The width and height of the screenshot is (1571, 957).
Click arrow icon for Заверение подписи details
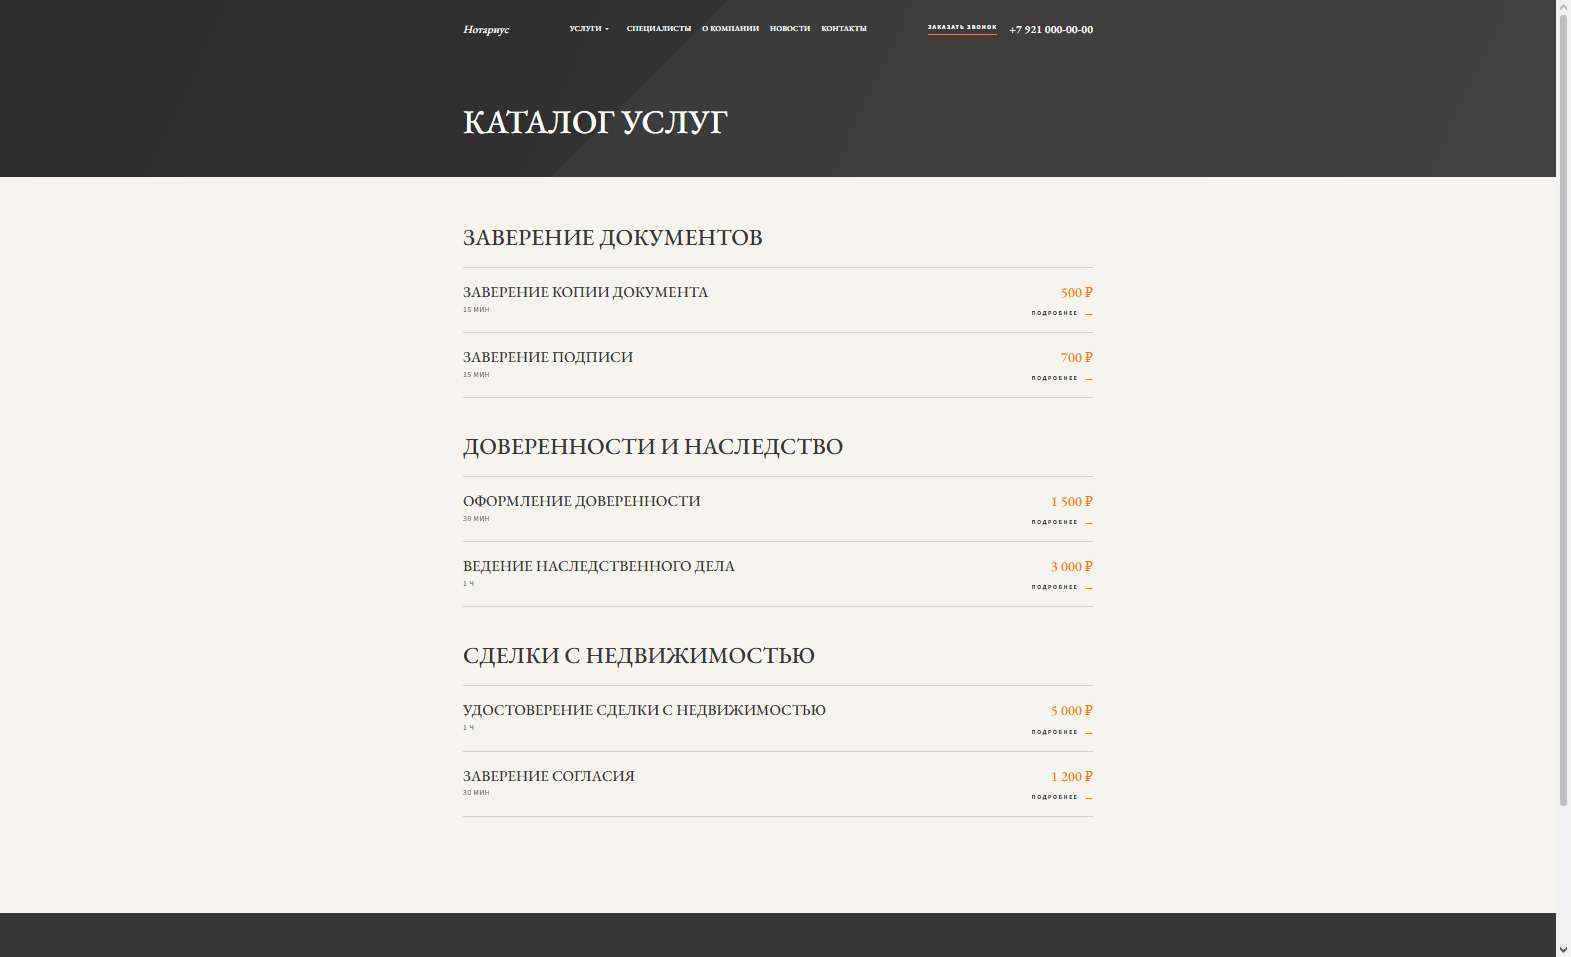pos(1089,379)
